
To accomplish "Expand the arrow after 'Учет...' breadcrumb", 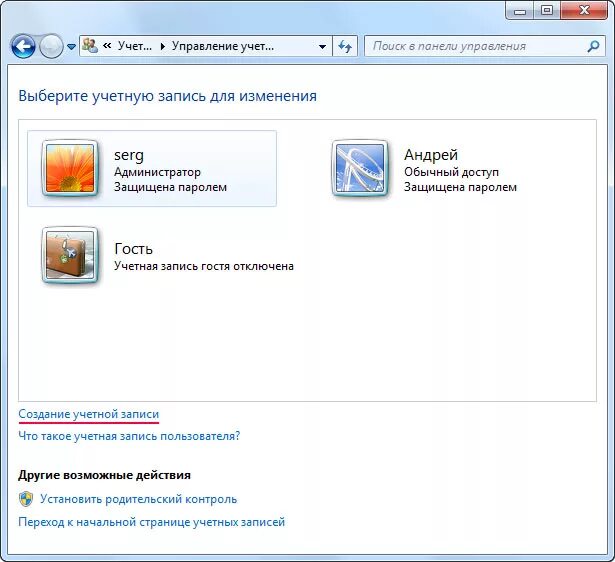I will (162, 46).
